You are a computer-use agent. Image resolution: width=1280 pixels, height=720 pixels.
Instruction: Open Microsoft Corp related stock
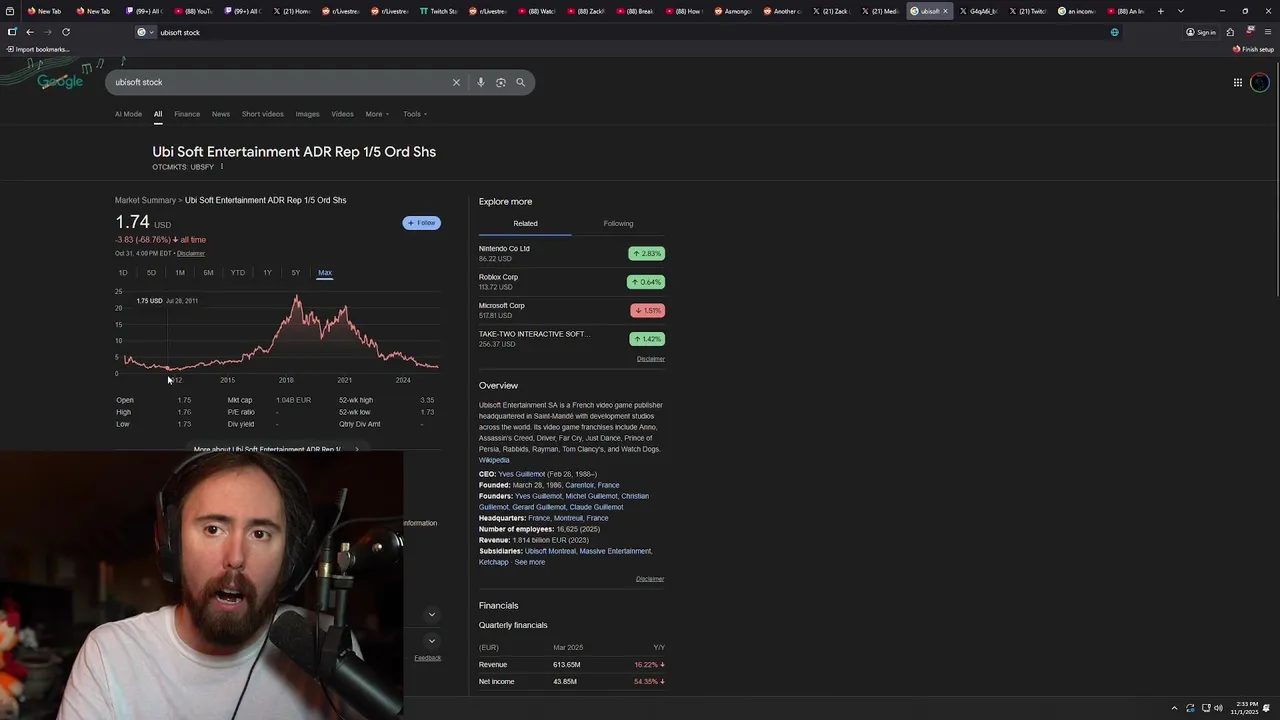pyautogui.click(x=572, y=310)
